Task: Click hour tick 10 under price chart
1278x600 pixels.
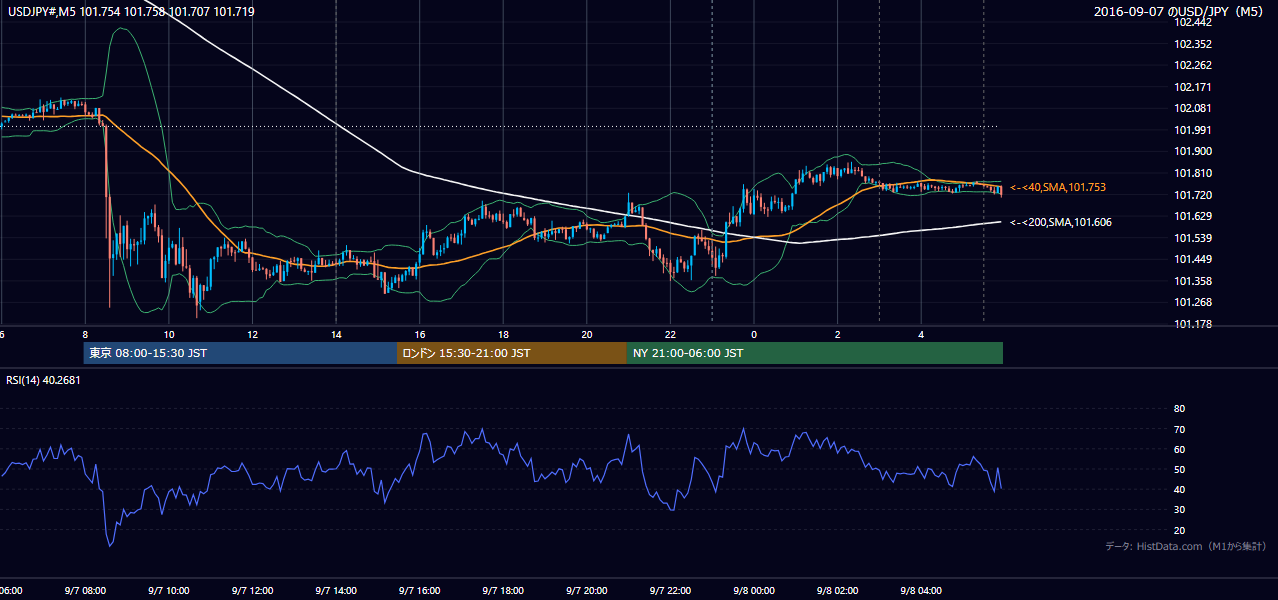Action: (x=169, y=334)
